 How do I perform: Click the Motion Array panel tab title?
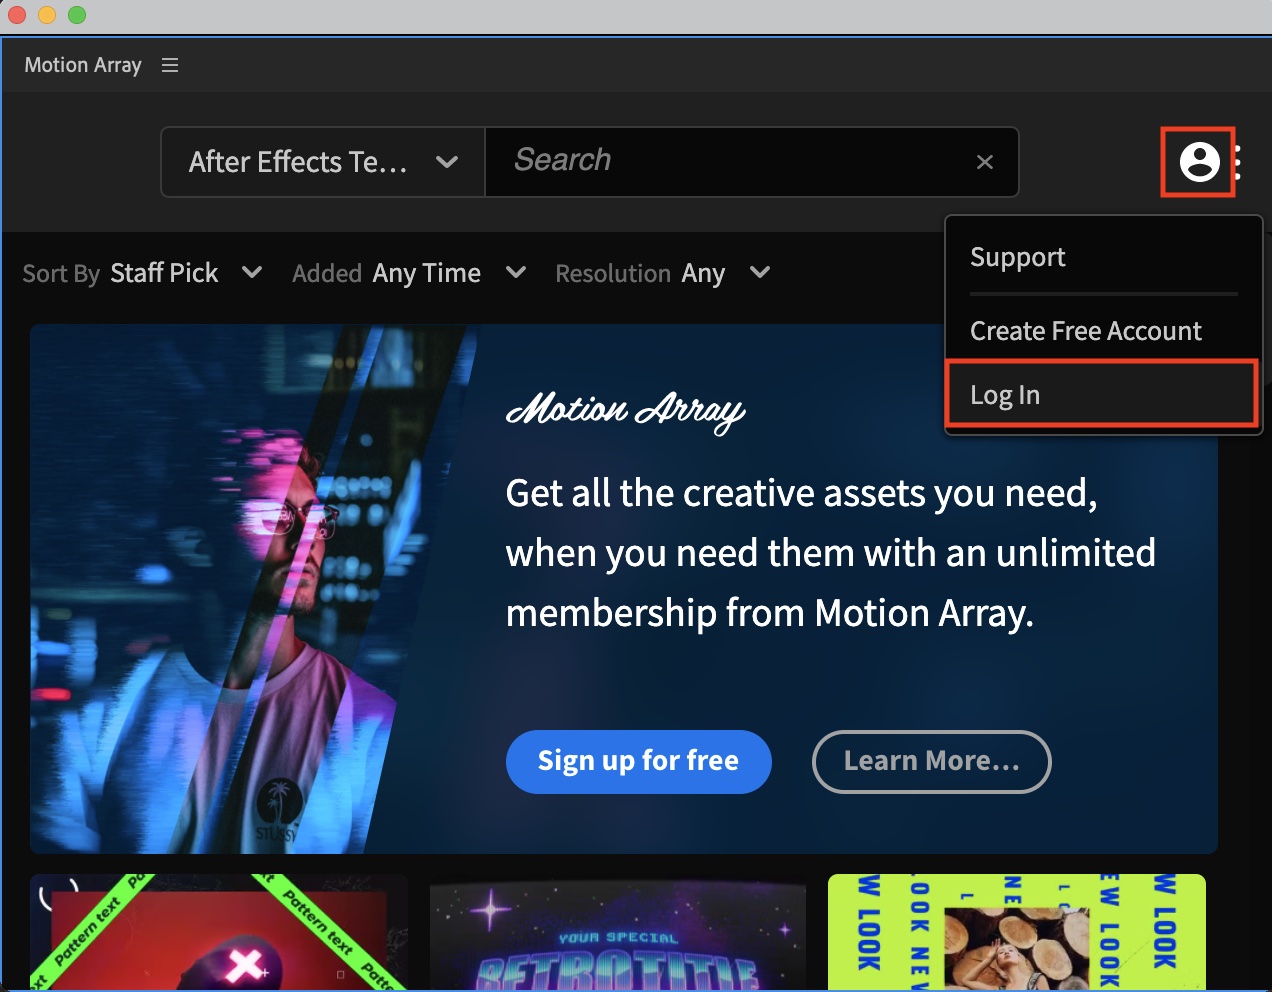pyautogui.click(x=83, y=65)
